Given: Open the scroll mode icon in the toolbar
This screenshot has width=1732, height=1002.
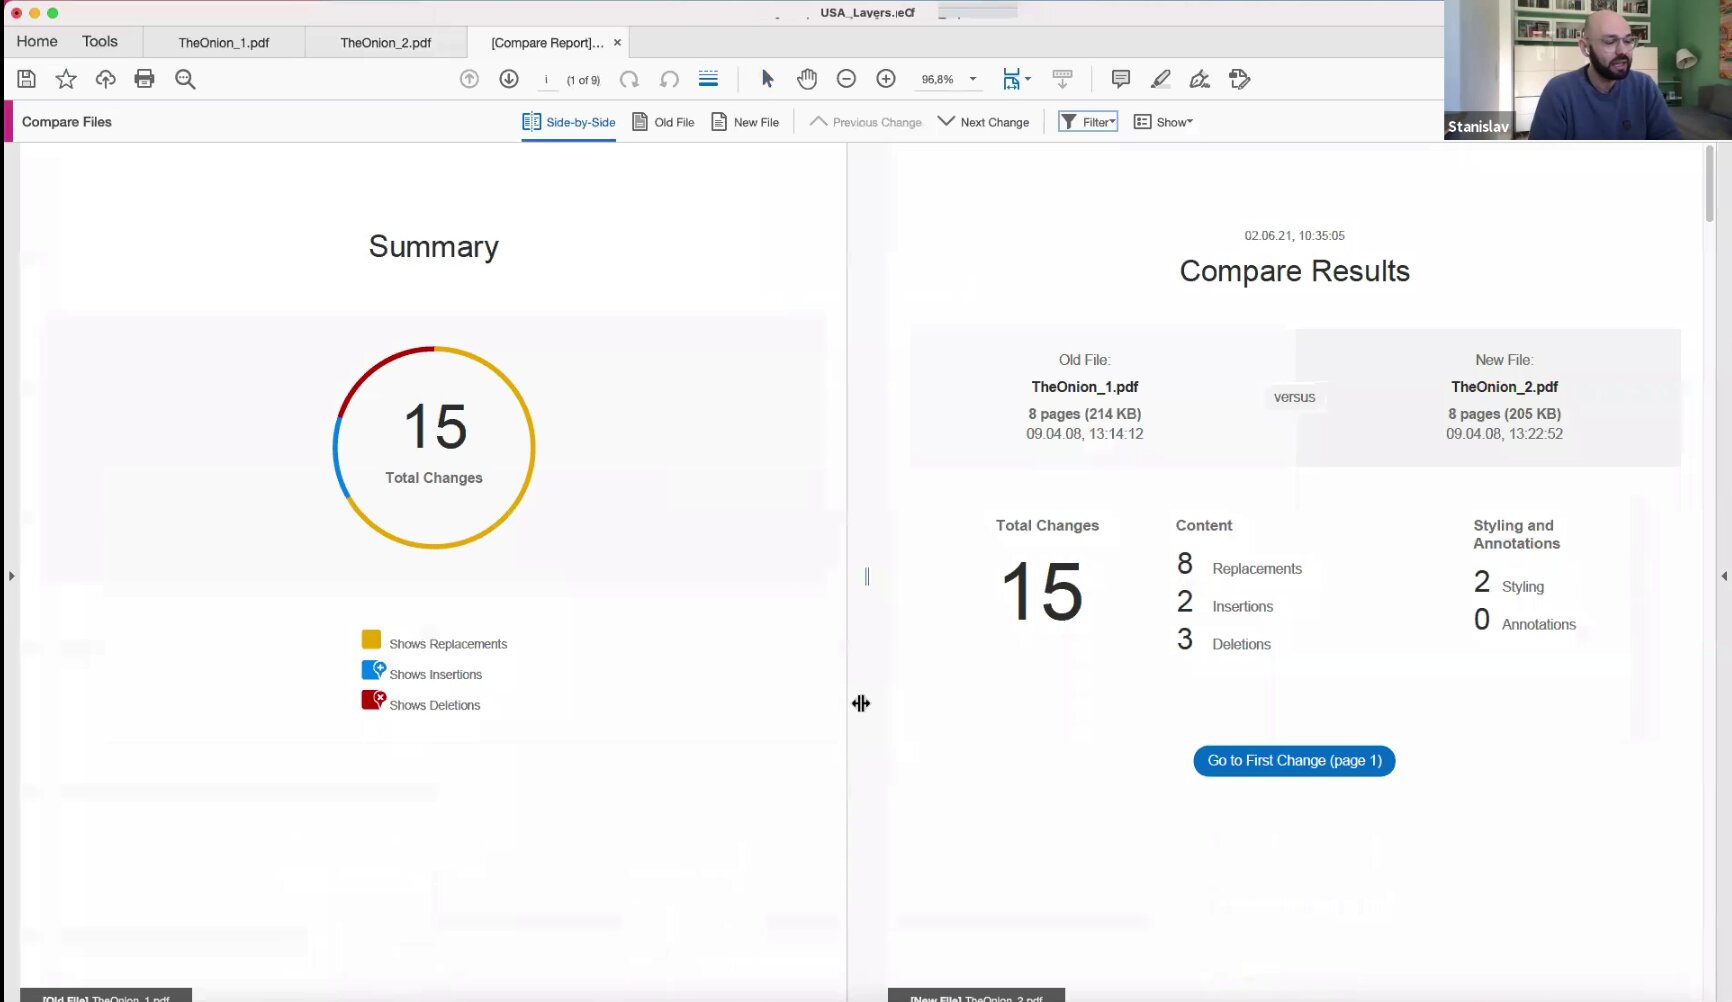Looking at the screenshot, I should coord(1063,79).
